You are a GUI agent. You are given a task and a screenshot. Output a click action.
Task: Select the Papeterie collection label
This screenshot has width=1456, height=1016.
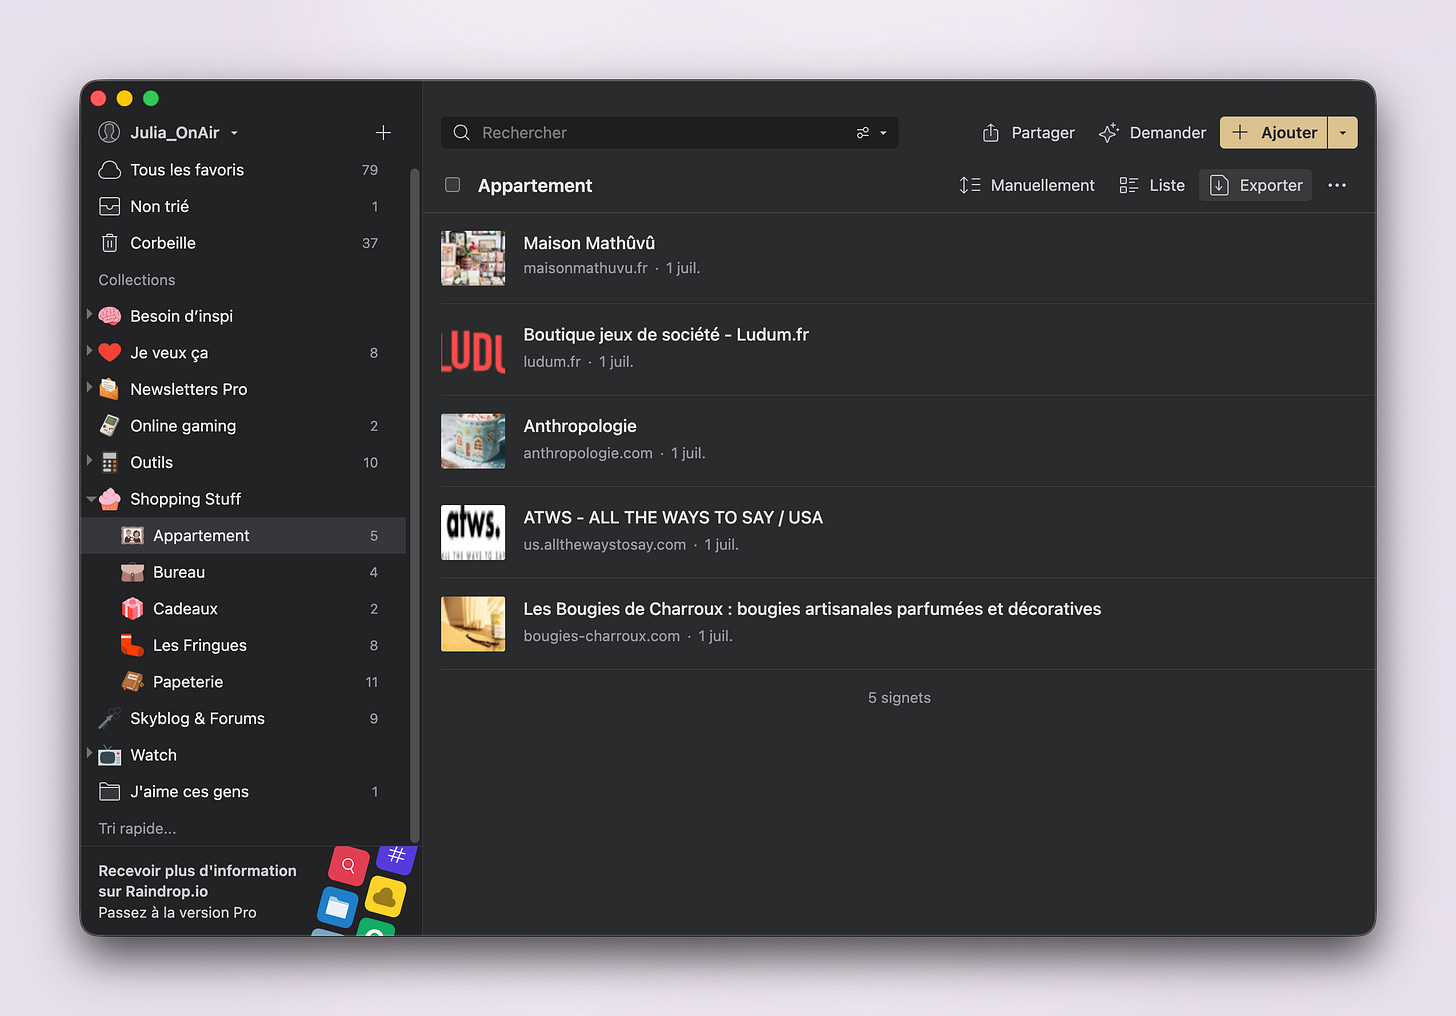188,682
